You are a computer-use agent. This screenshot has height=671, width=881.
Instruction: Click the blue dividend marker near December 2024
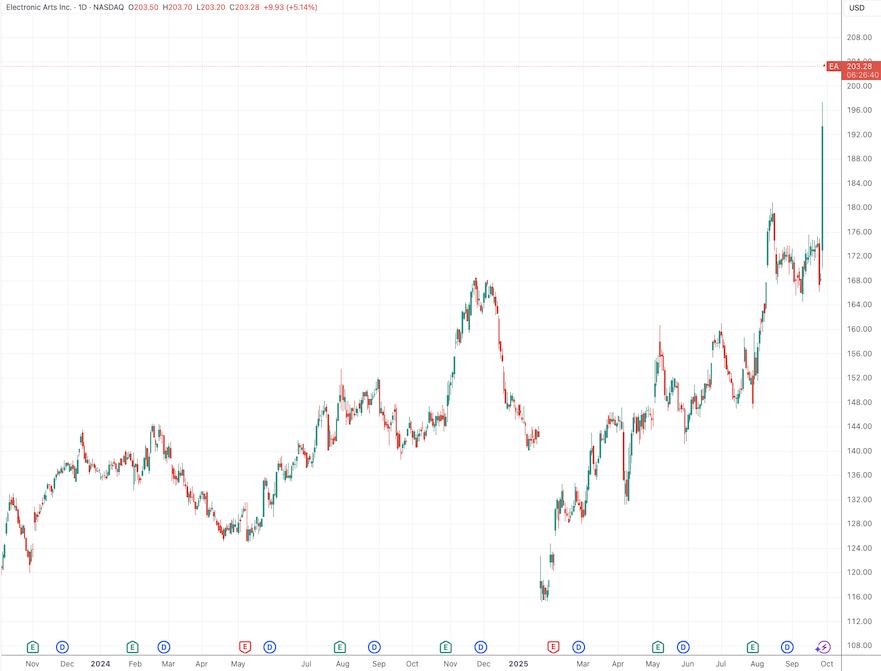[x=480, y=648]
